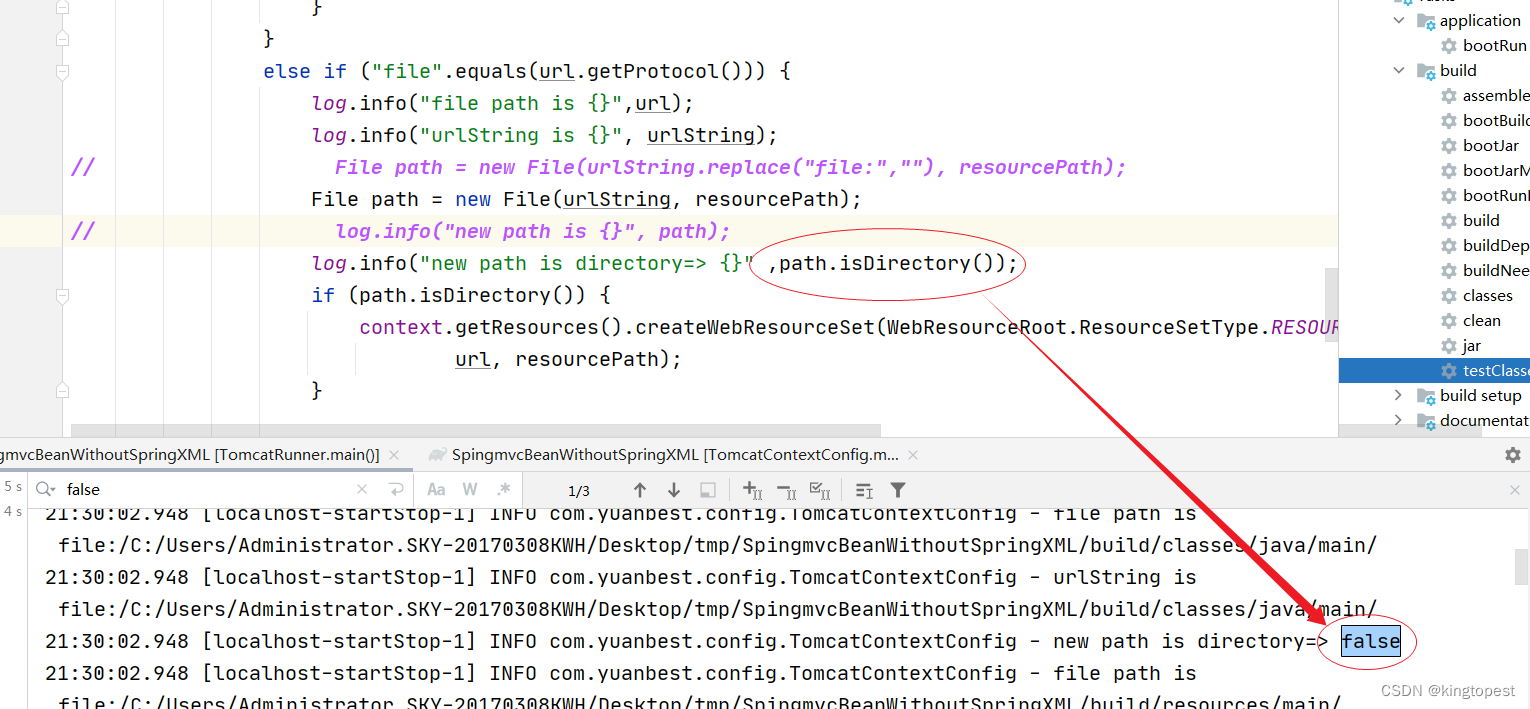The height and width of the screenshot is (709, 1530).
Task: Click the 1/3 match counter
Action: [x=579, y=491]
